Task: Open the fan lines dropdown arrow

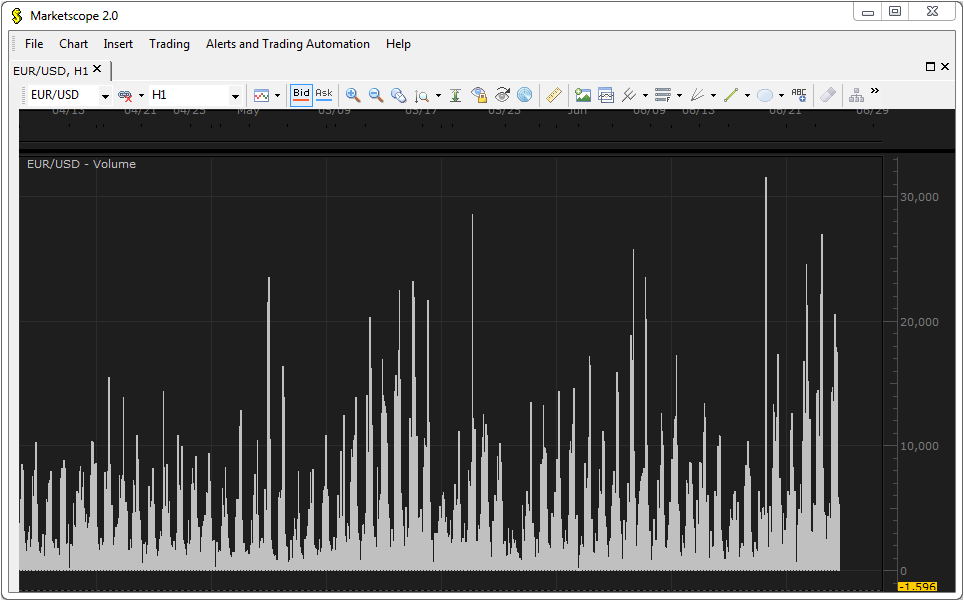Action: (x=713, y=95)
